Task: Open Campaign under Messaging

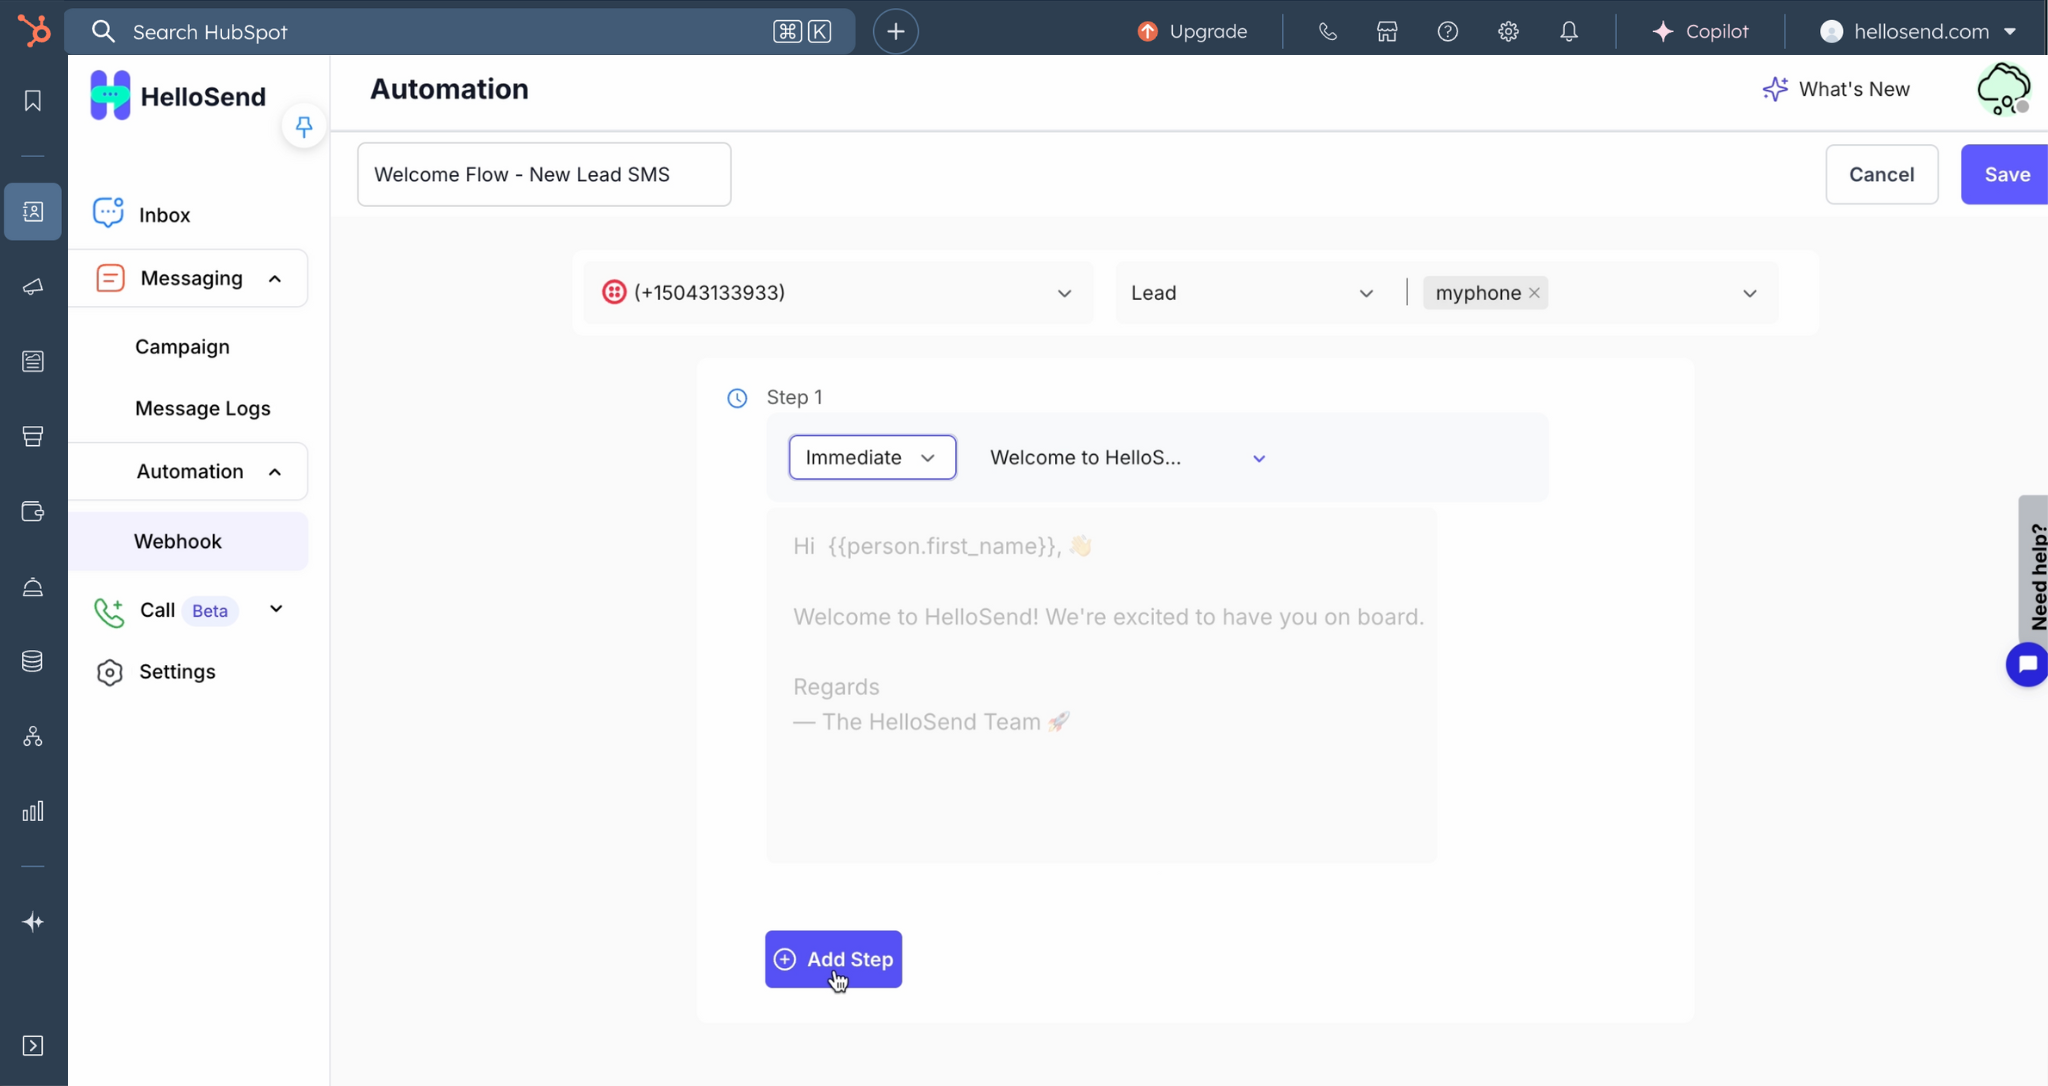Action: click(182, 346)
